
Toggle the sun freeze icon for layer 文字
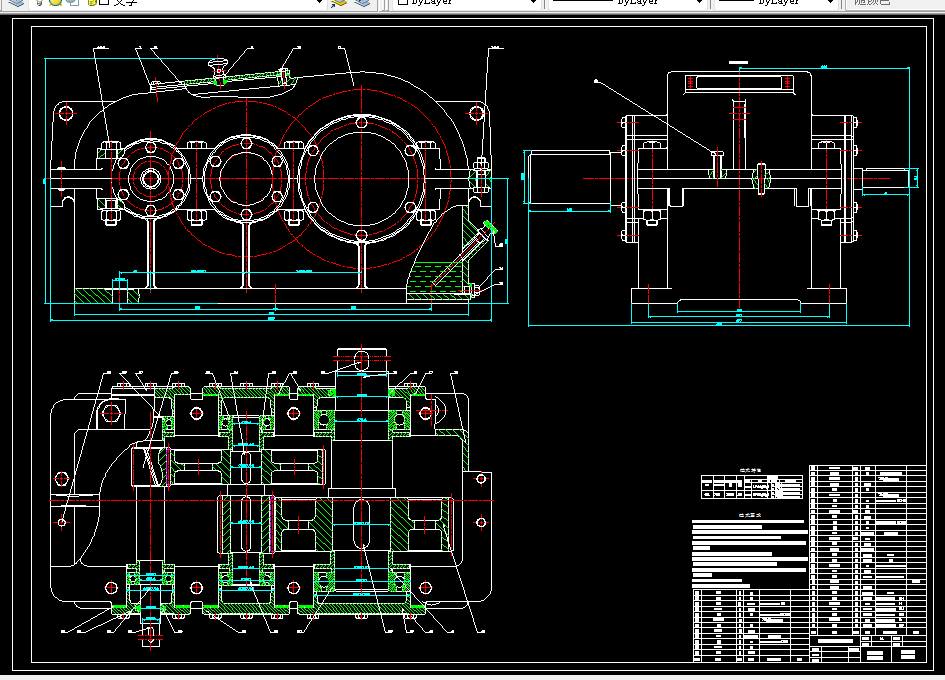point(55,2)
